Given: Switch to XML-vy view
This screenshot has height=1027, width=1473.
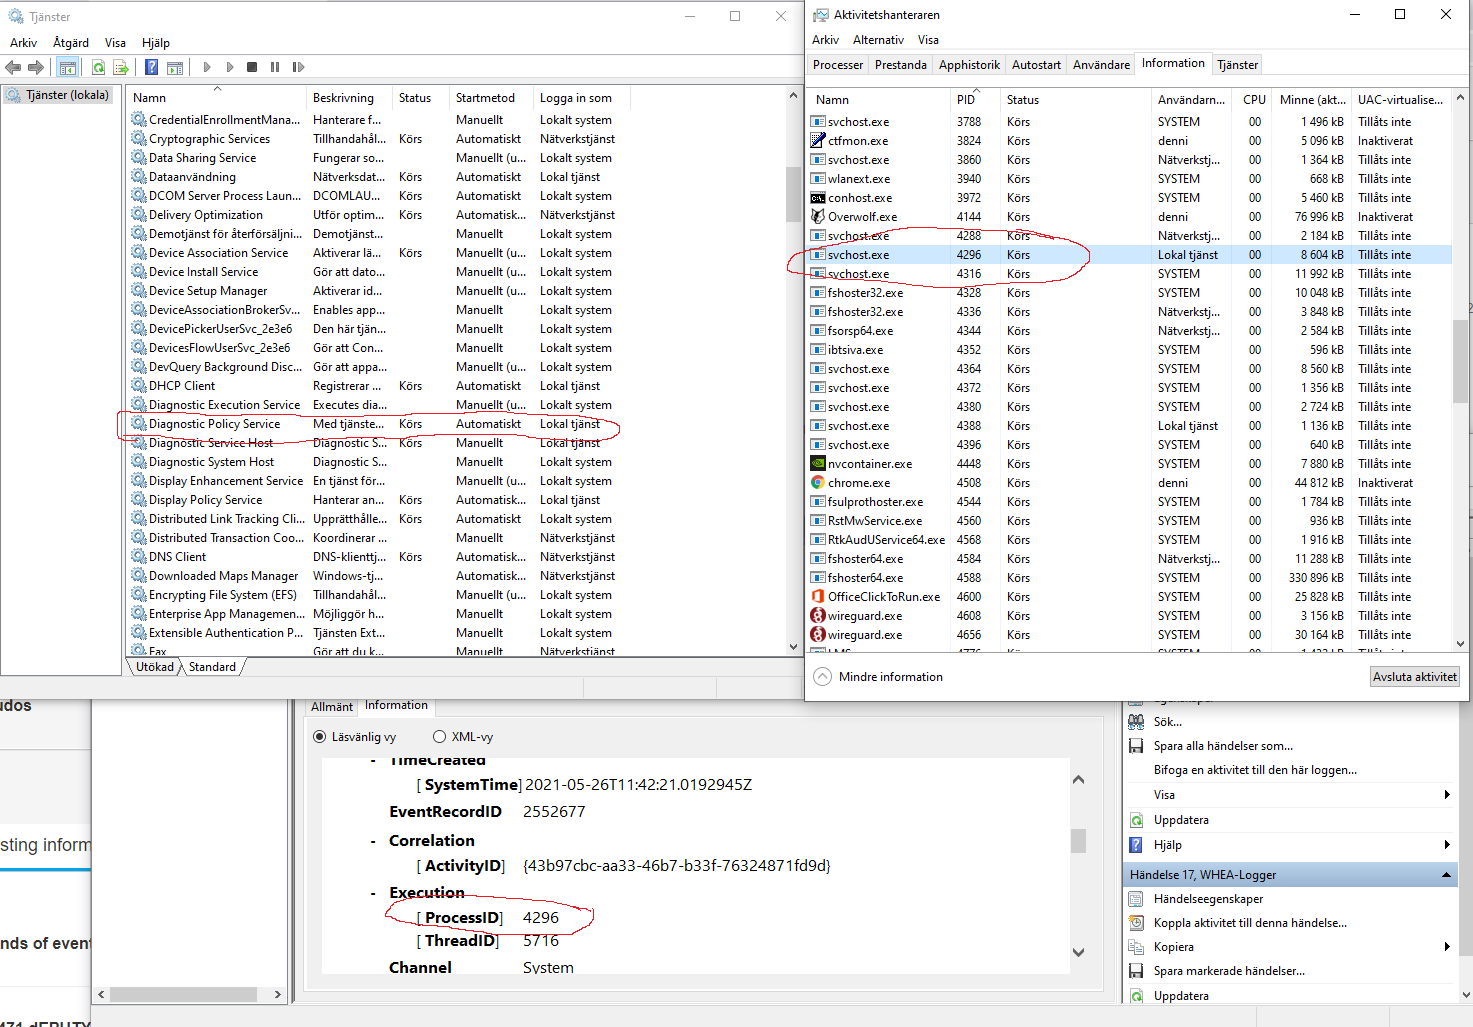Looking at the screenshot, I should [439, 736].
